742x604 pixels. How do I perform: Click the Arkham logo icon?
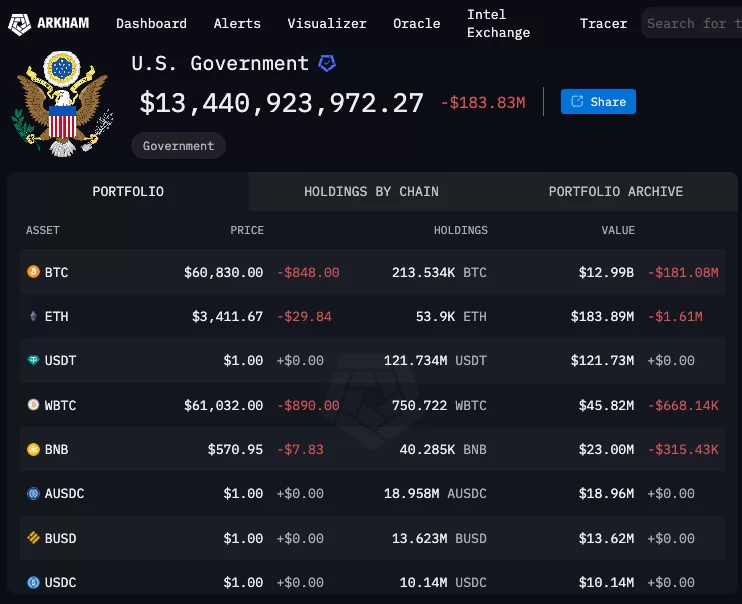coord(20,22)
